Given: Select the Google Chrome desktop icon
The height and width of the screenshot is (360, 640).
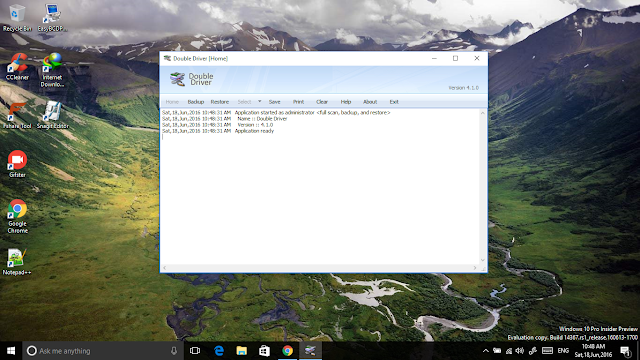Looking at the screenshot, I should point(17,216).
